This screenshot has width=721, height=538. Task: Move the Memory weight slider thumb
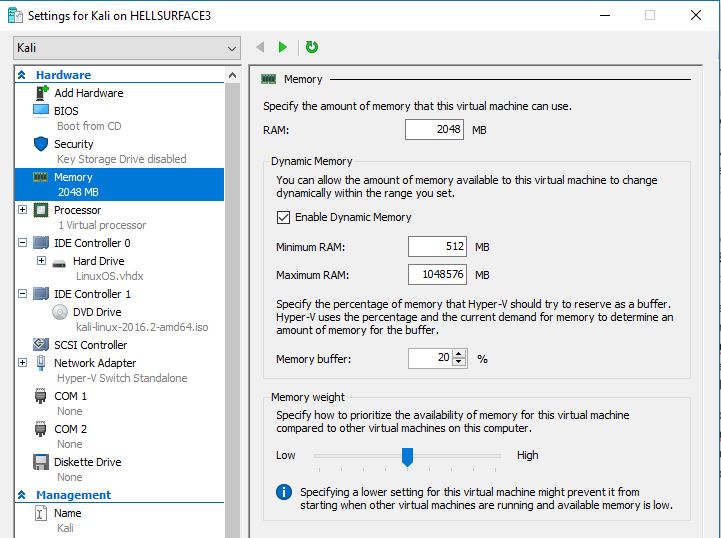coord(407,457)
